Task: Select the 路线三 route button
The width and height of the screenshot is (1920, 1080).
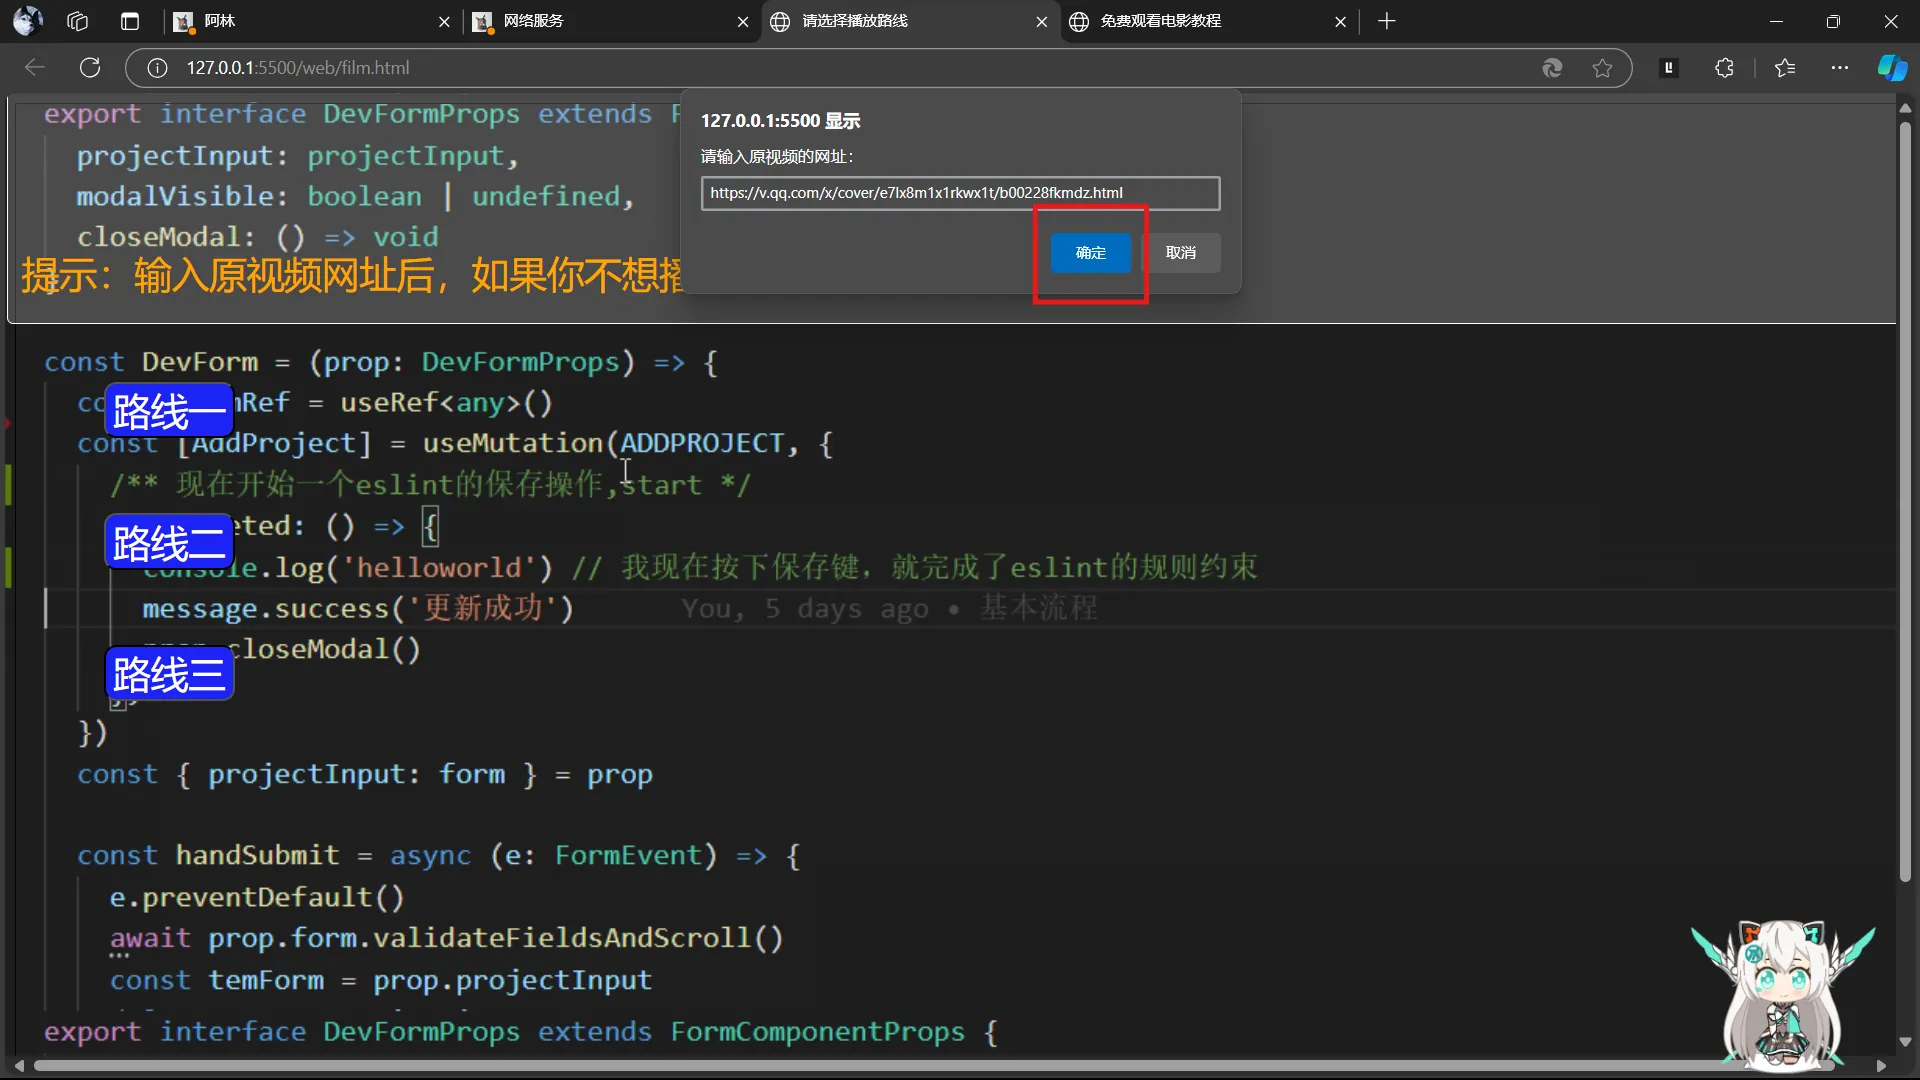Action: (169, 674)
